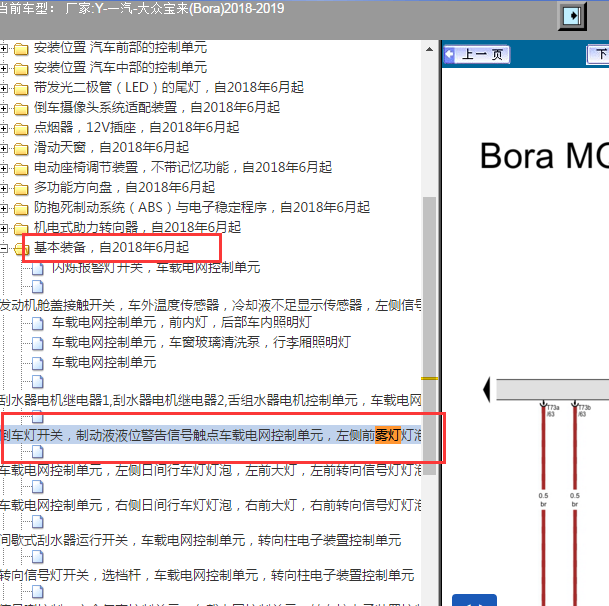Open 倒车灯开关，制动液液位警告 entry
This screenshot has width=609, height=606.
point(211,435)
